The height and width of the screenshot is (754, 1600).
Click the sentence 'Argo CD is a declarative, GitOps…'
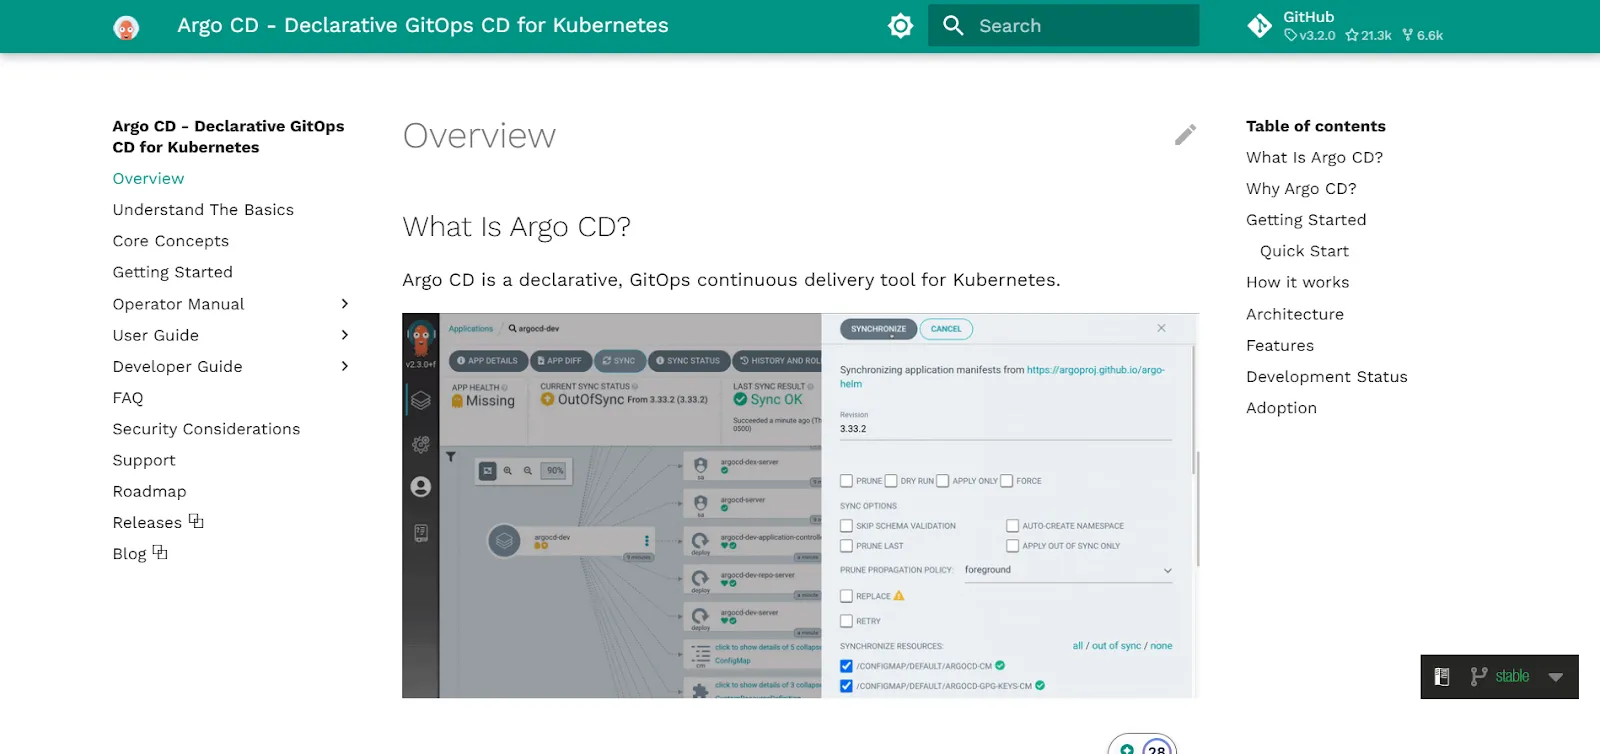pos(731,280)
